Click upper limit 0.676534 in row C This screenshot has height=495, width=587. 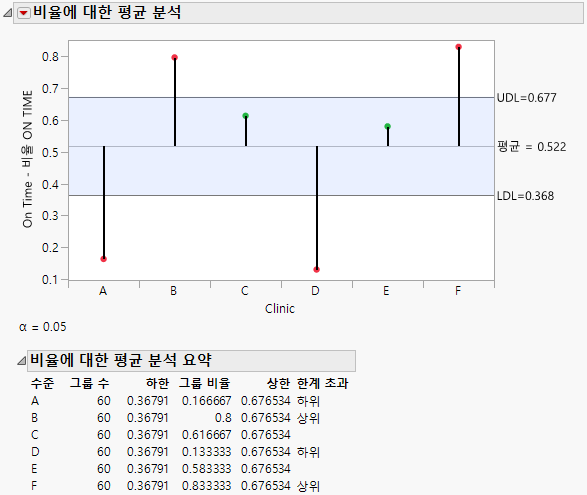coord(265,435)
